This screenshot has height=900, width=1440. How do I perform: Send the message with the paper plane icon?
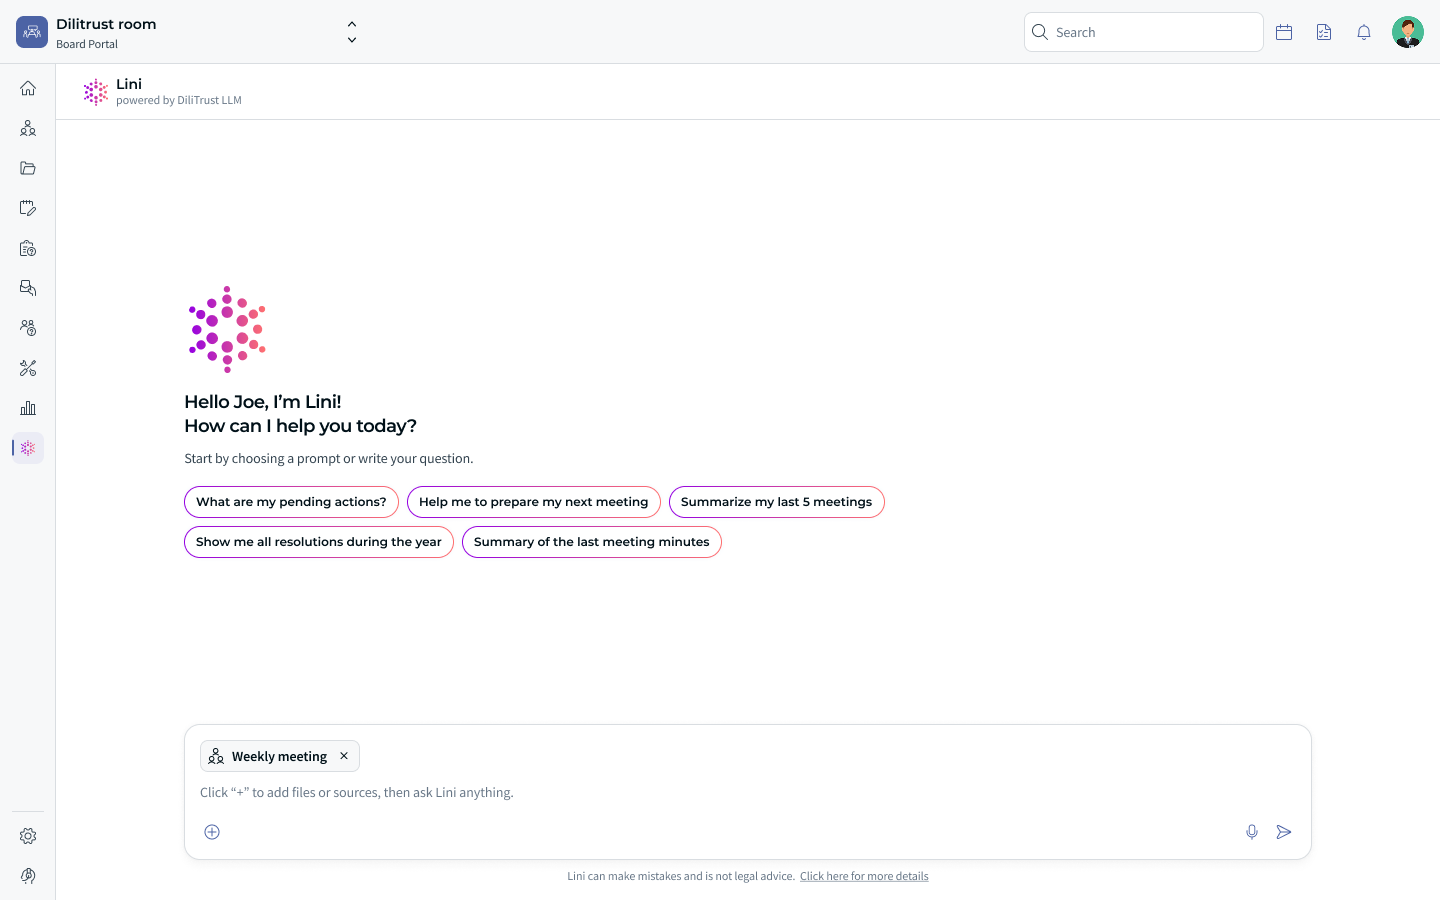pyautogui.click(x=1284, y=832)
